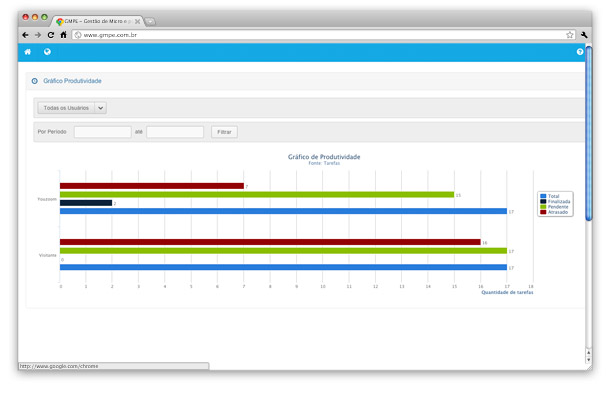
Task: Click the Gráfico de Produtividade chart title
Action: pyautogui.click(x=324, y=157)
